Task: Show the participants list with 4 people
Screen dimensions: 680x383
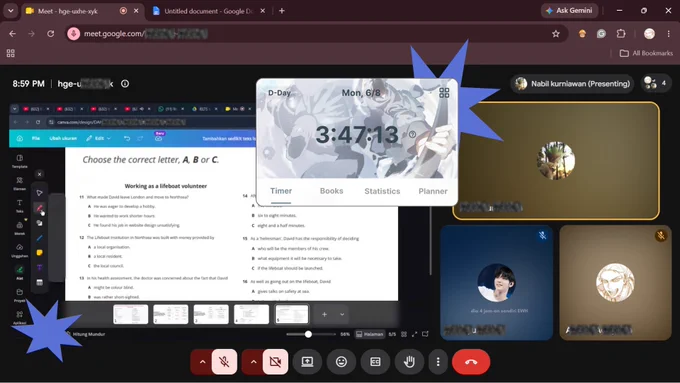Action: click(656, 83)
